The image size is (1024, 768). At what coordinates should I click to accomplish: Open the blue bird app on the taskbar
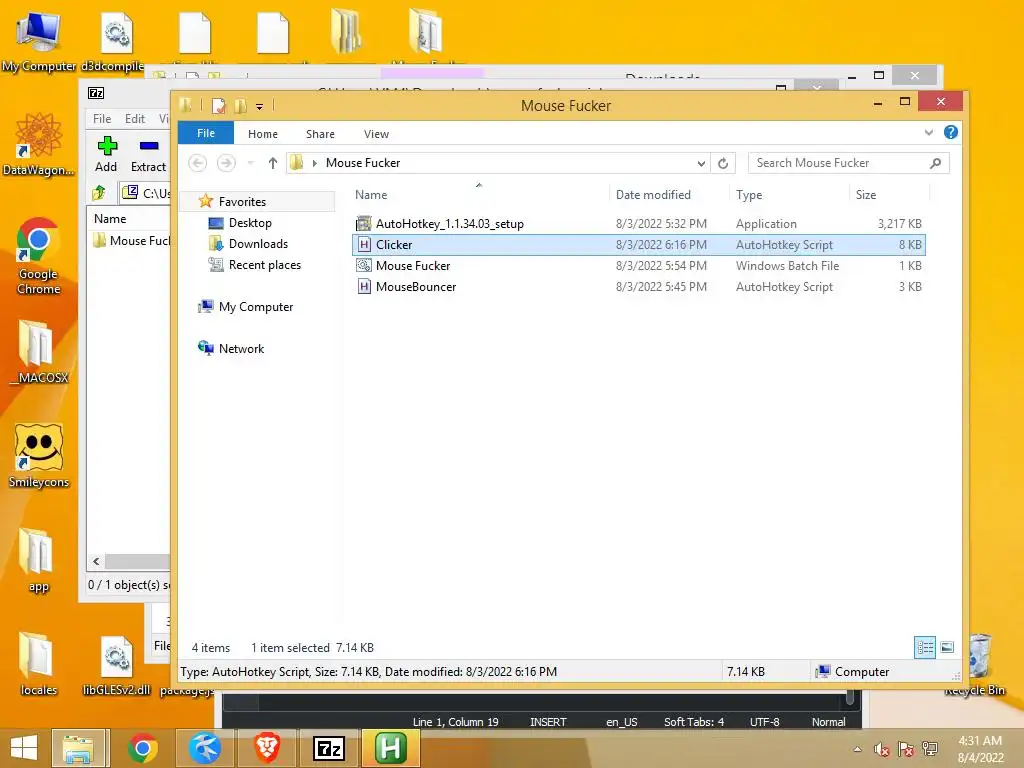pos(204,748)
